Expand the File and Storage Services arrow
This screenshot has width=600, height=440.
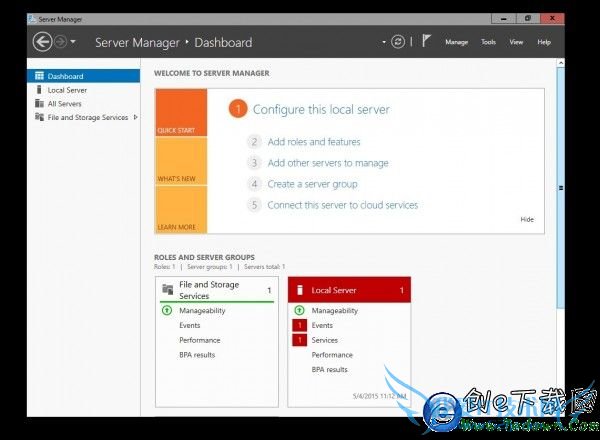pyautogui.click(x=135, y=117)
